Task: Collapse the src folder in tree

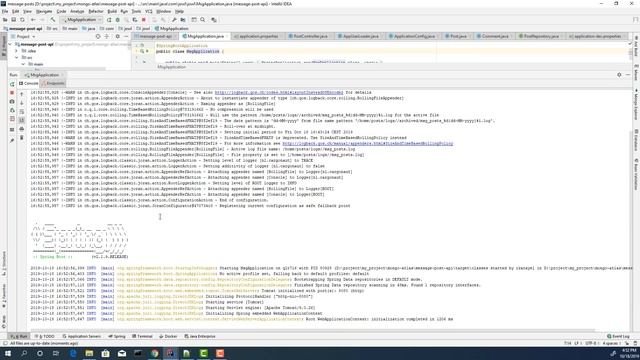Action: (17, 58)
